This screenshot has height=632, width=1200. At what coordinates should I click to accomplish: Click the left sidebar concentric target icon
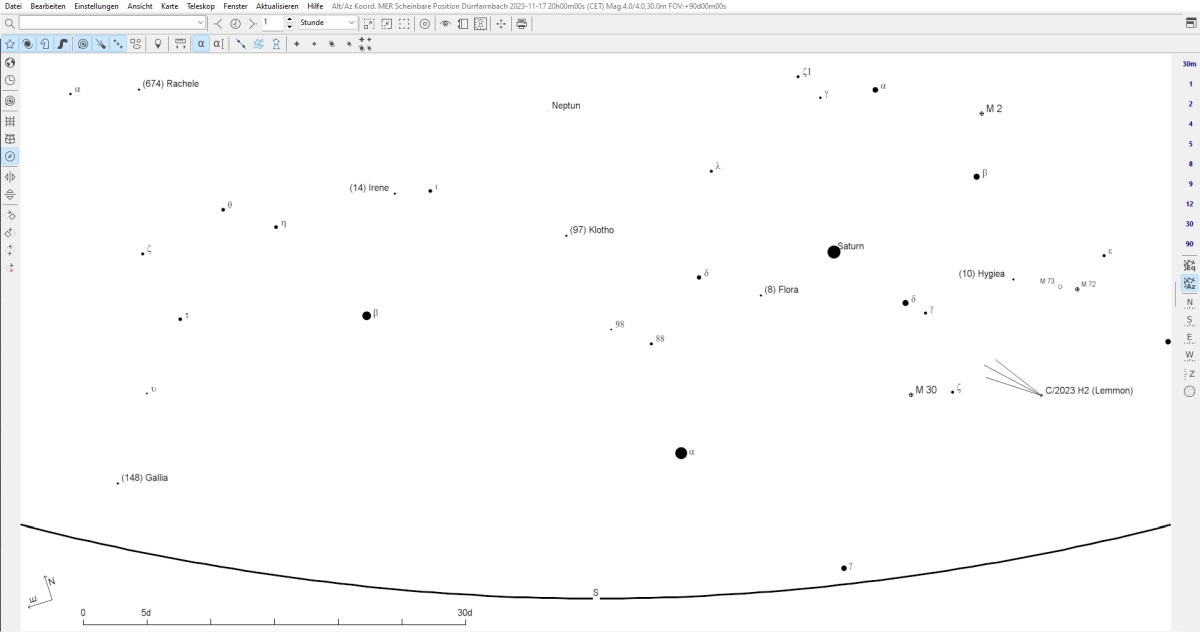pyautogui.click(x=10, y=101)
